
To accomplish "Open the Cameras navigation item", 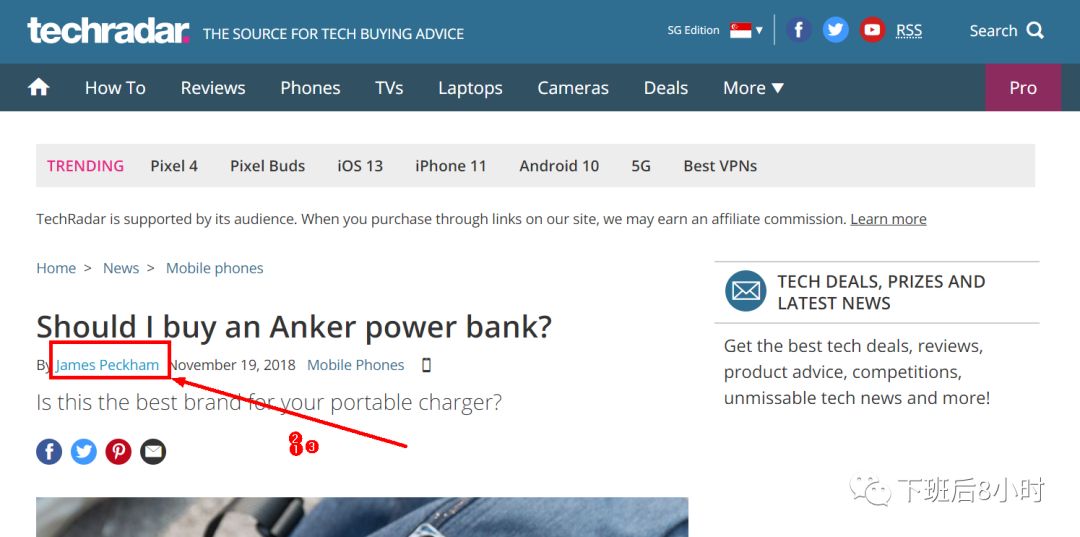I will (573, 88).
